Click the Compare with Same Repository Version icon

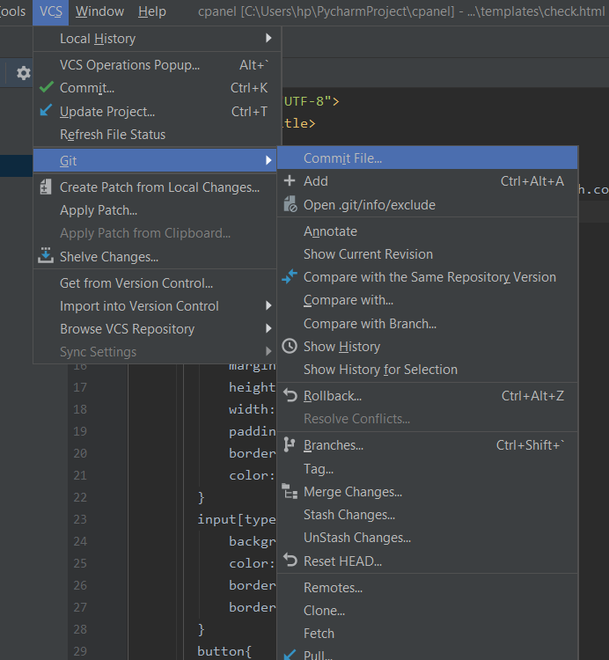290,277
